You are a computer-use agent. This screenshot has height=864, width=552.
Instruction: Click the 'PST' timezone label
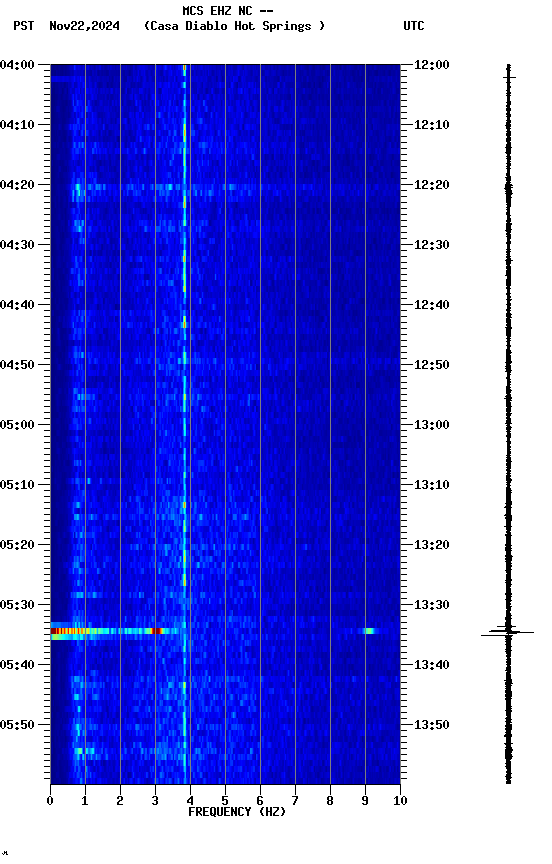coord(24,26)
